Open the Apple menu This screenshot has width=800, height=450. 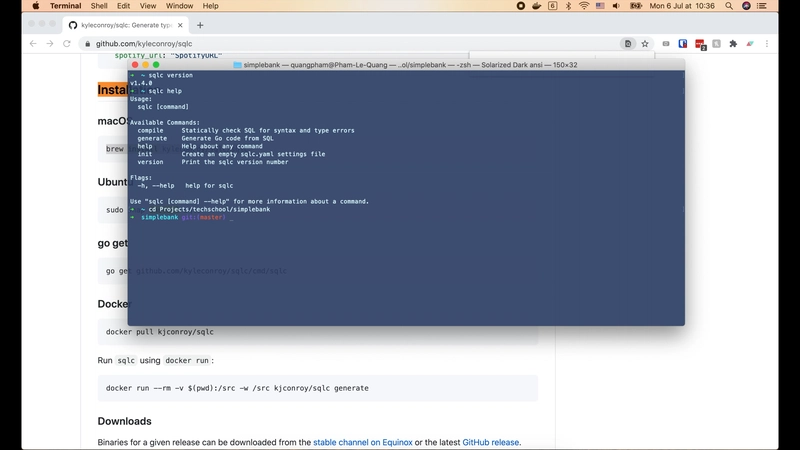(35, 6)
